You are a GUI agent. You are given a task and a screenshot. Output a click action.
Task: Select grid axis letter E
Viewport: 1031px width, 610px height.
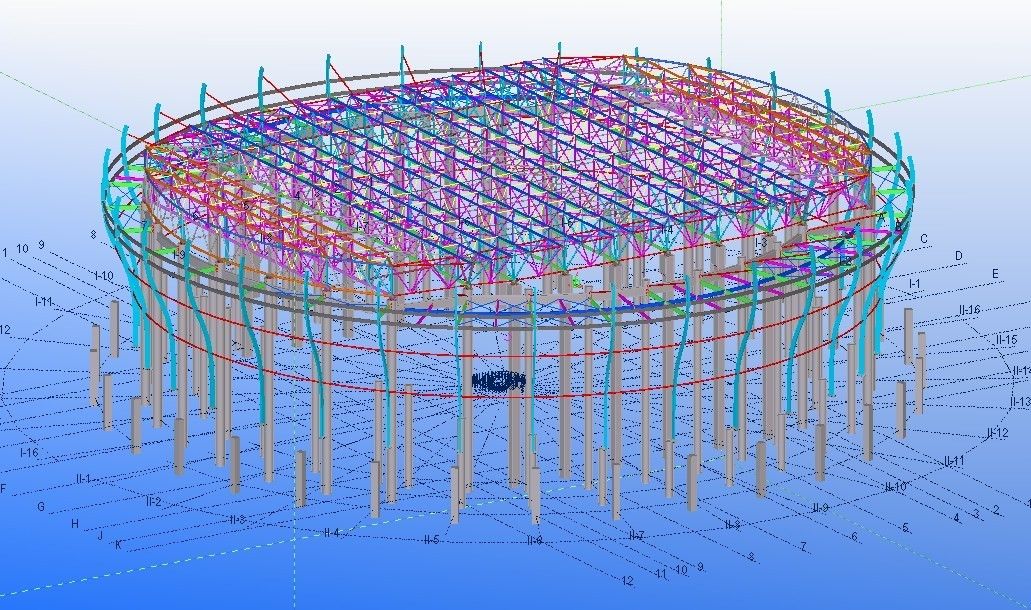point(995,273)
